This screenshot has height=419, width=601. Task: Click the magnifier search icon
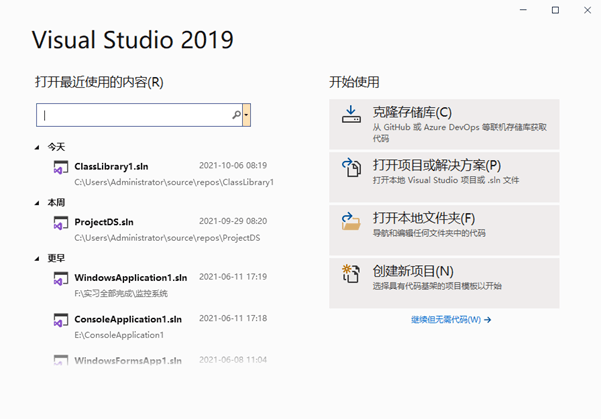(236, 115)
